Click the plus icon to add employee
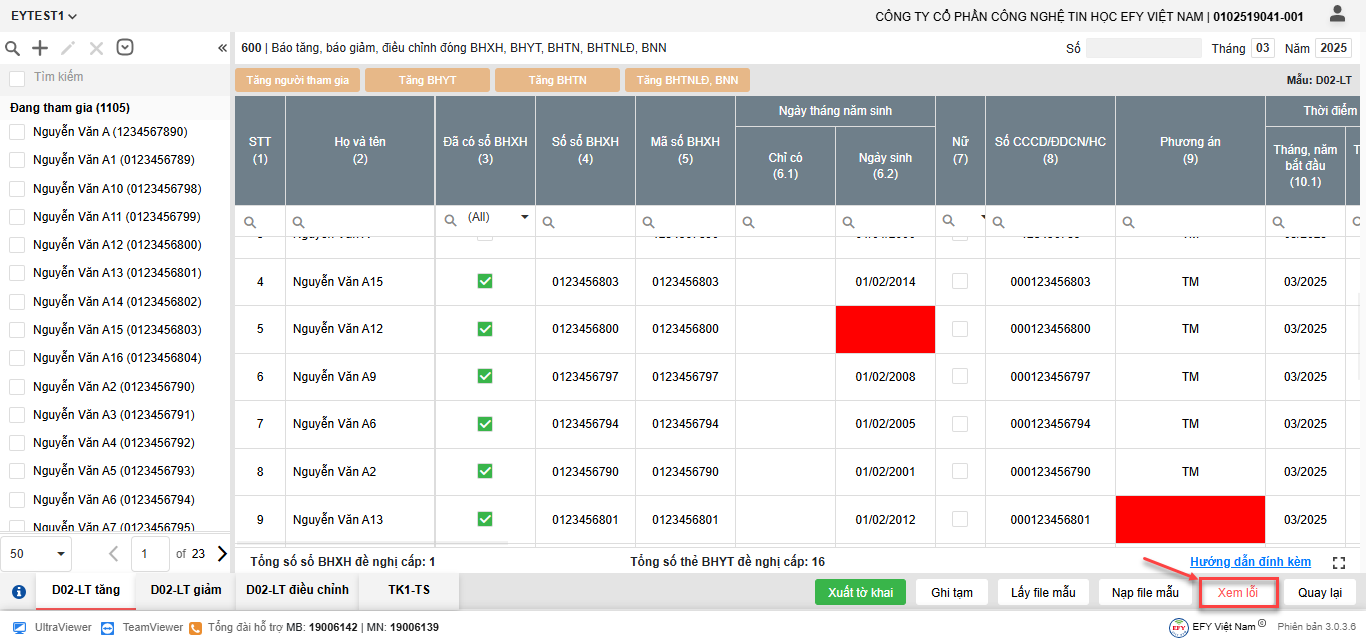 [x=40, y=48]
